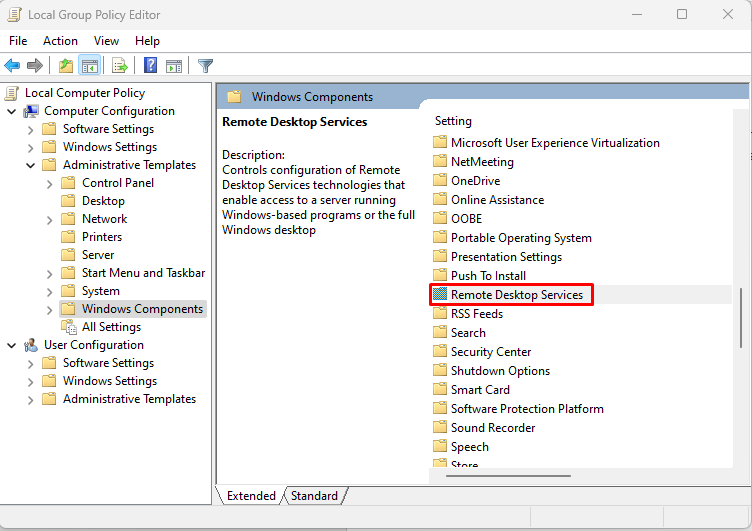Select Shutdown Options entry
This screenshot has height=531, width=752.
tap(500, 370)
